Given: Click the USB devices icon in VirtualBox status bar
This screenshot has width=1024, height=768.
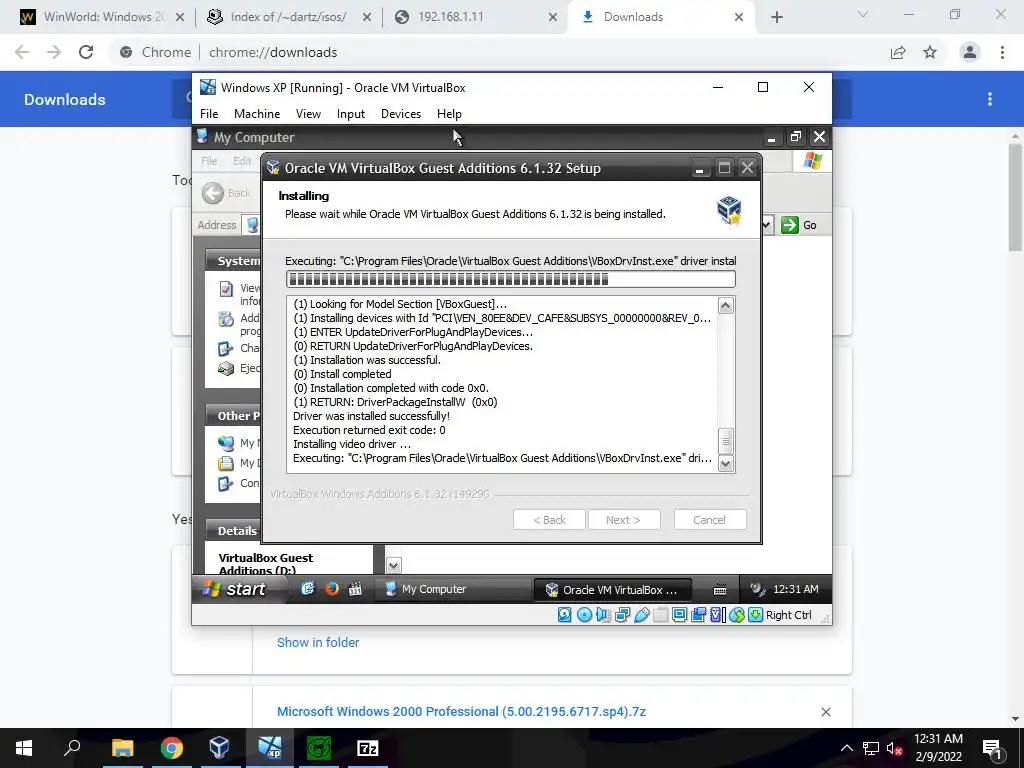Looking at the screenshot, I should tap(641, 615).
